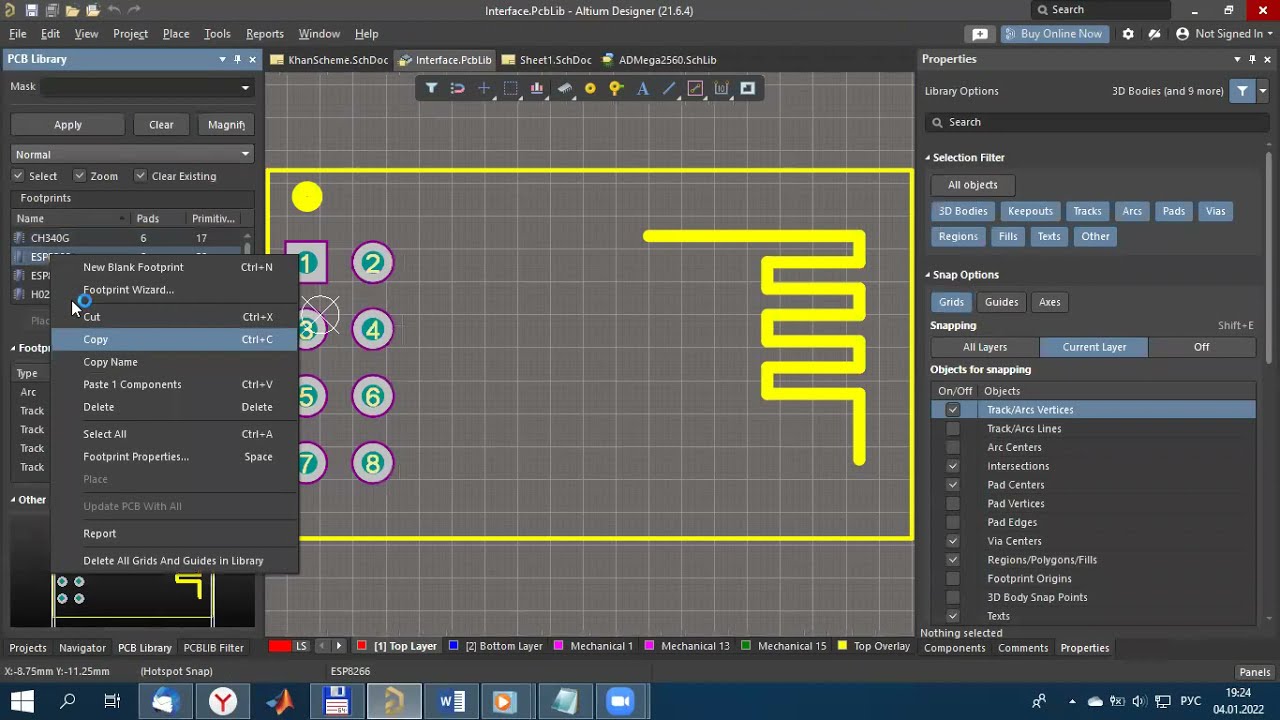
Task: Enable Track/Arcs Lines snapping
Action: click(953, 428)
